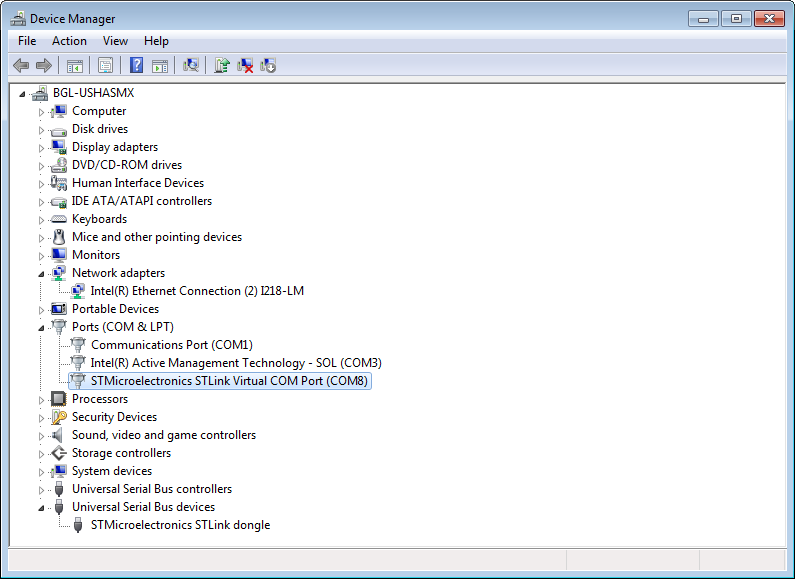
Task: Click Show/Hide Console Tree toolbar icon
Action: coord(75,65)
